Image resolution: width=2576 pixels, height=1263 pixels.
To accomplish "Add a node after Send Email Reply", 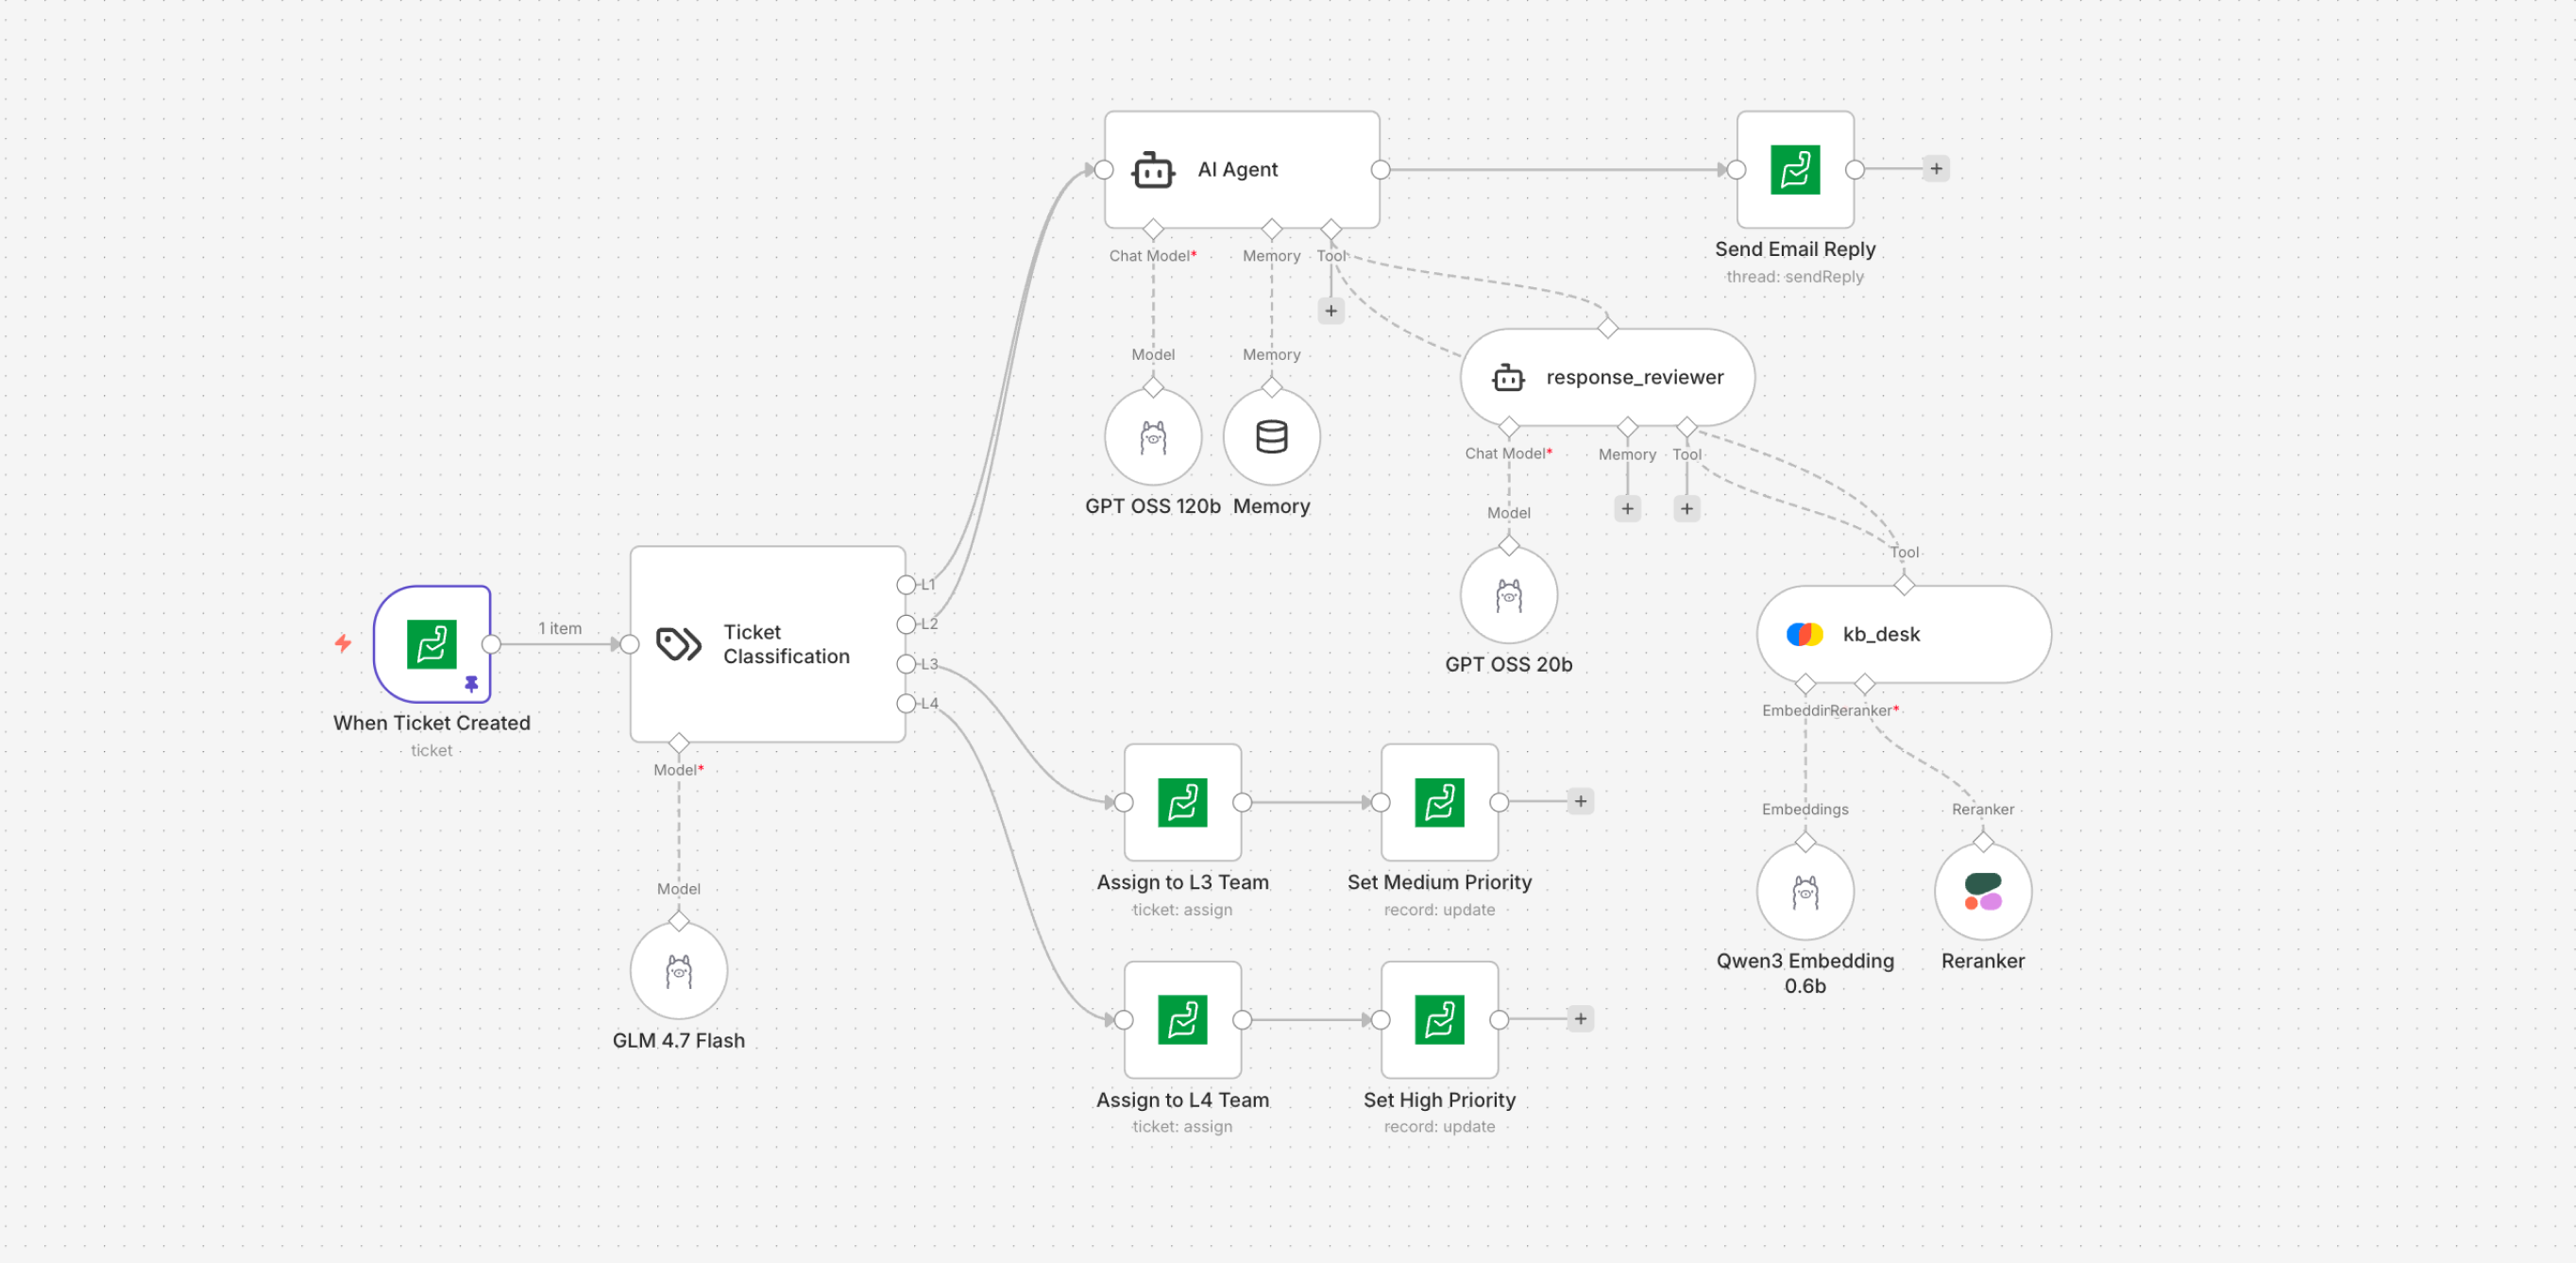I will (1936, 168).
